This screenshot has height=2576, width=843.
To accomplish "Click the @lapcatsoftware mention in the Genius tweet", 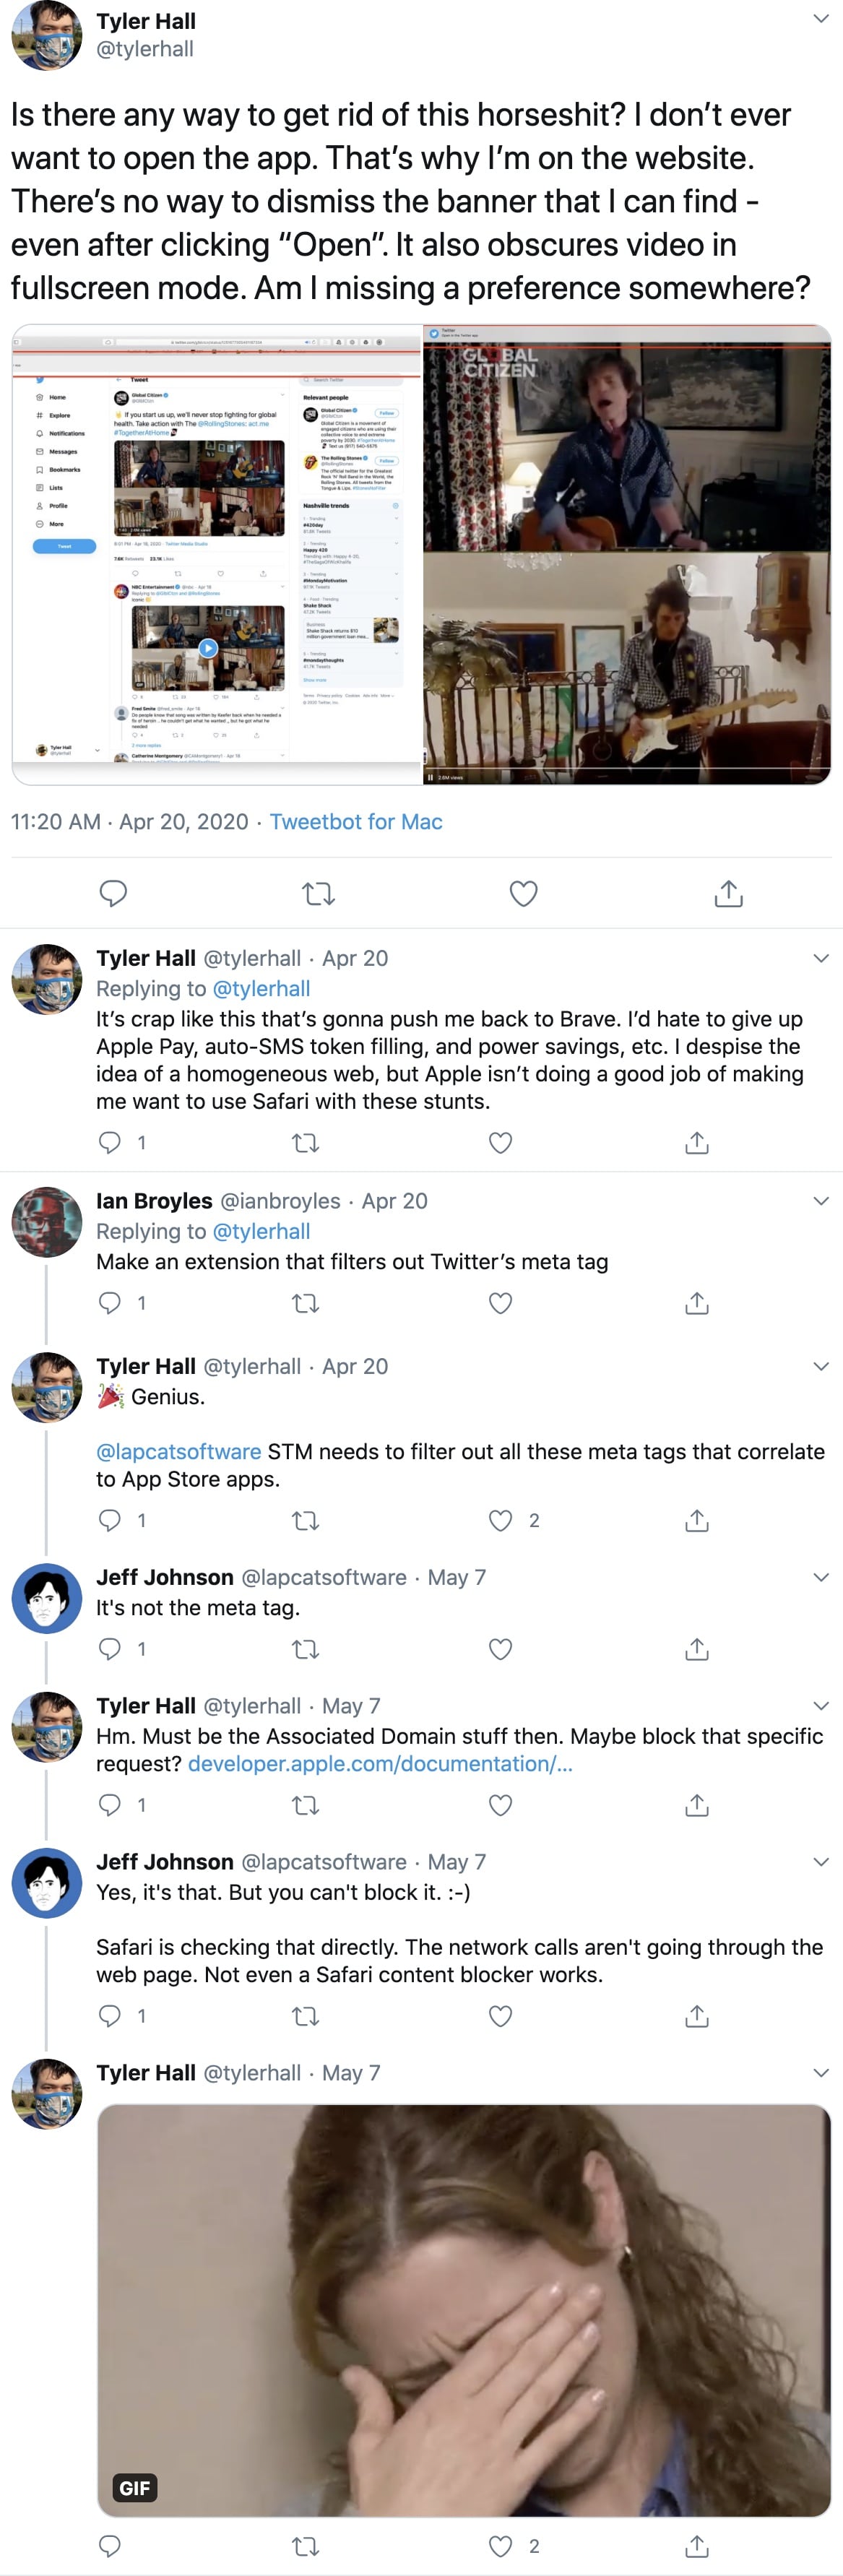I will pos(178,1451).
